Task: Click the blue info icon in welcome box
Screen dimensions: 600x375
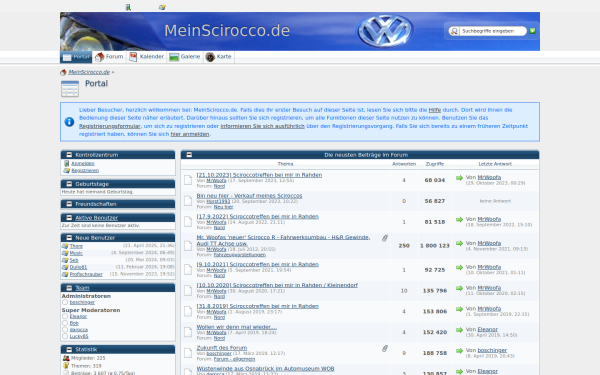Action: click(x=69, y=122)
